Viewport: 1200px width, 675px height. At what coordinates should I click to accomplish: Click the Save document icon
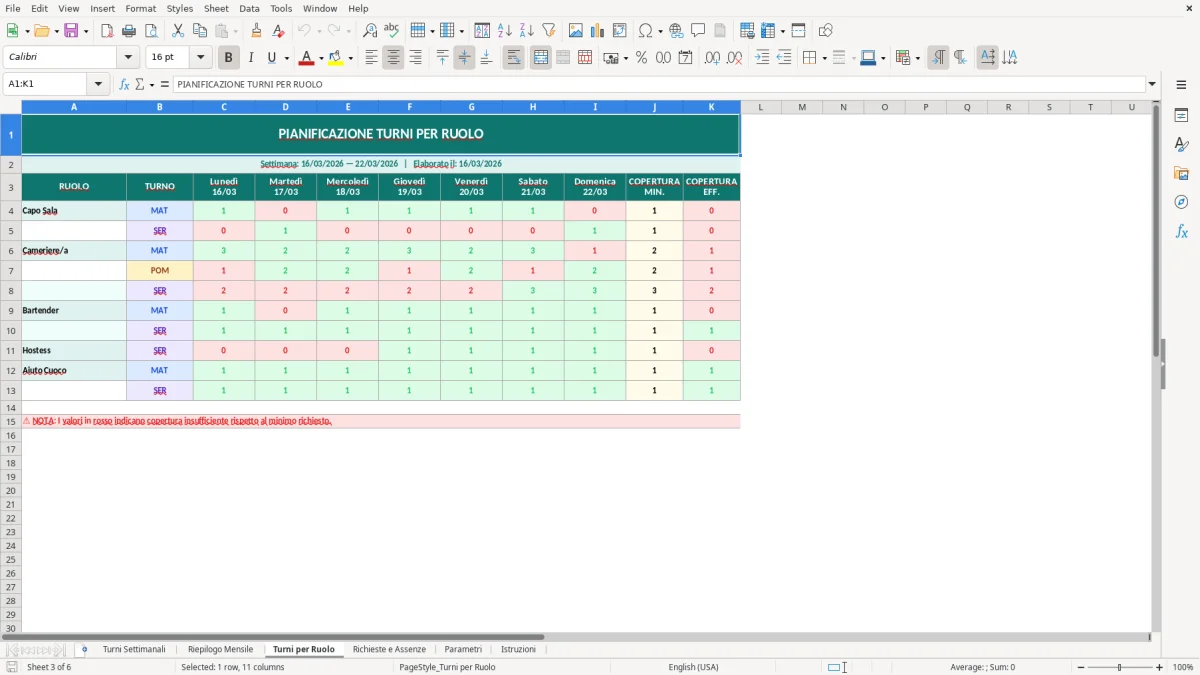click(71, 31)
